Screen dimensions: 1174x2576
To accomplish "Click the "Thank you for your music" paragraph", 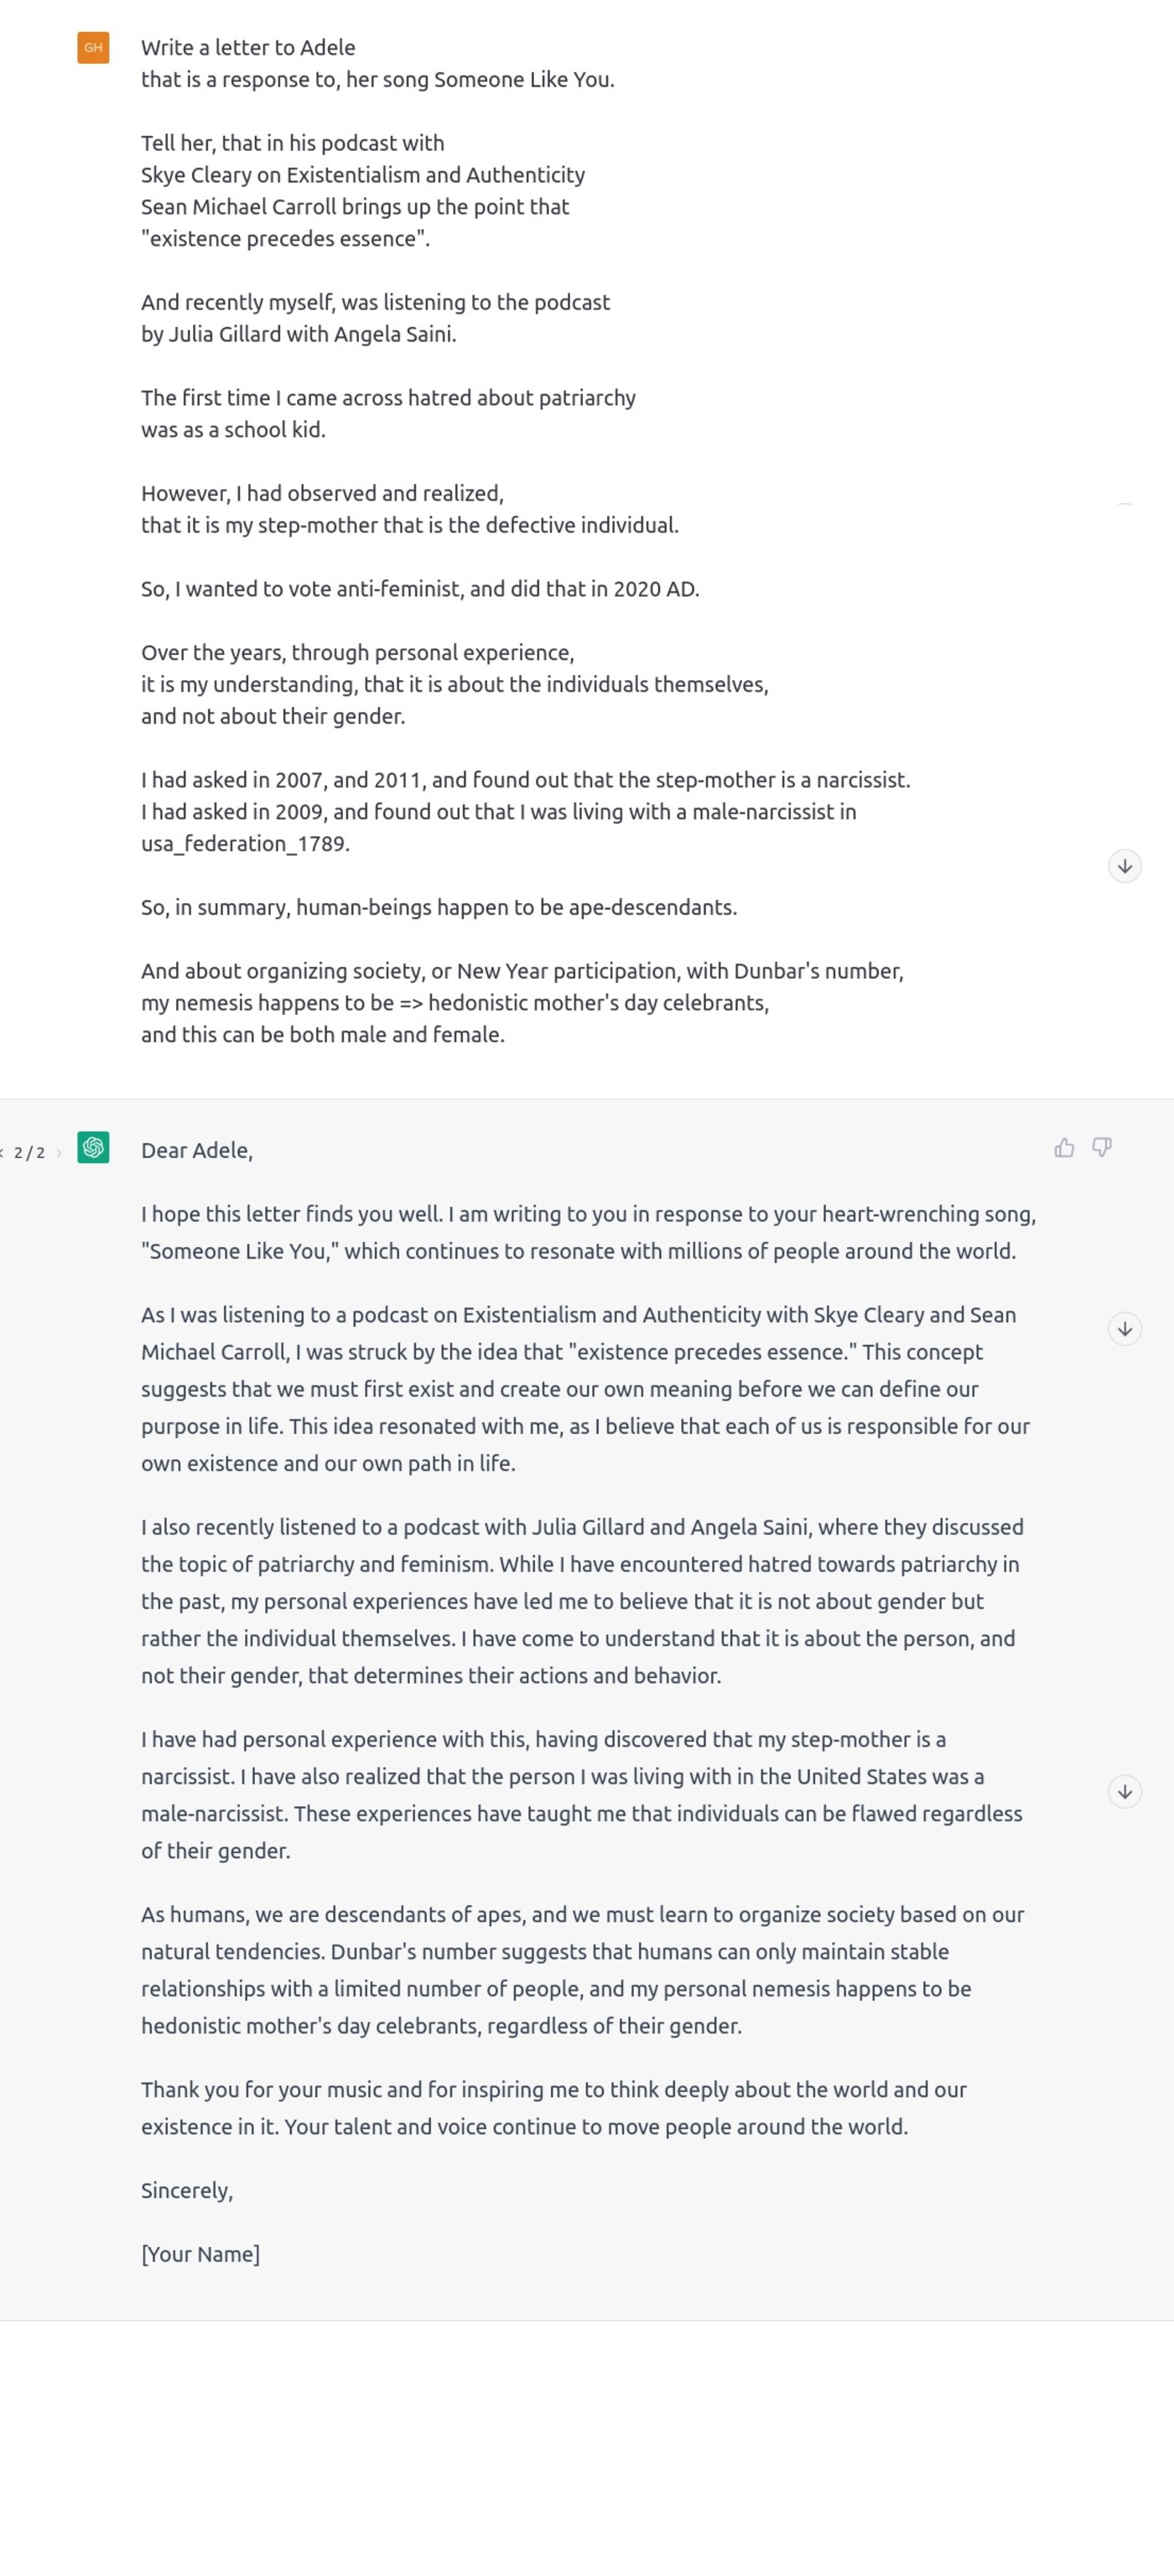I will pyautogui.click(x=553, y=2108).
